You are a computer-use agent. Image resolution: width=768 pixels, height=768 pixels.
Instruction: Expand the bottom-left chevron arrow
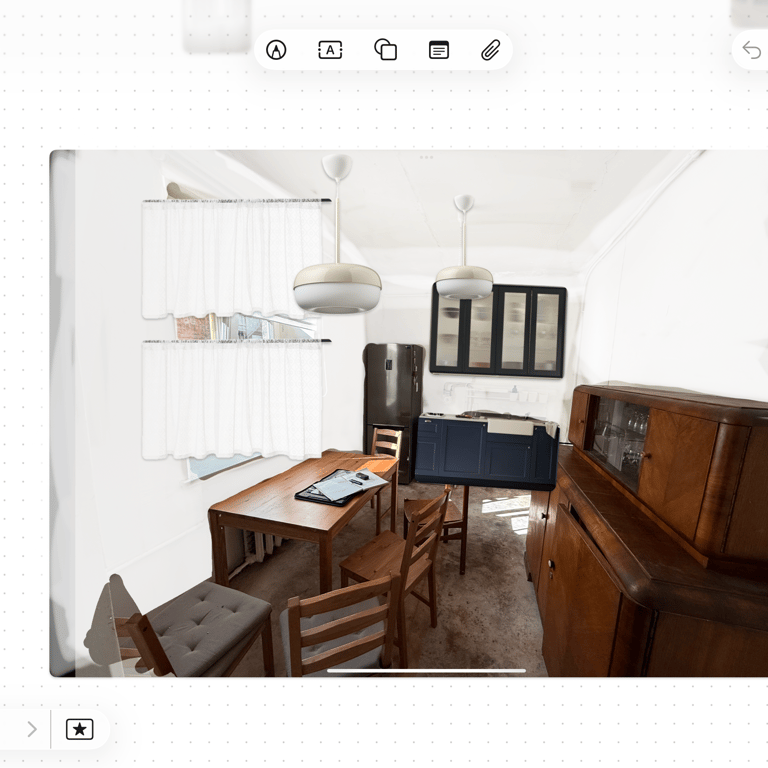(x=32, y=729)
